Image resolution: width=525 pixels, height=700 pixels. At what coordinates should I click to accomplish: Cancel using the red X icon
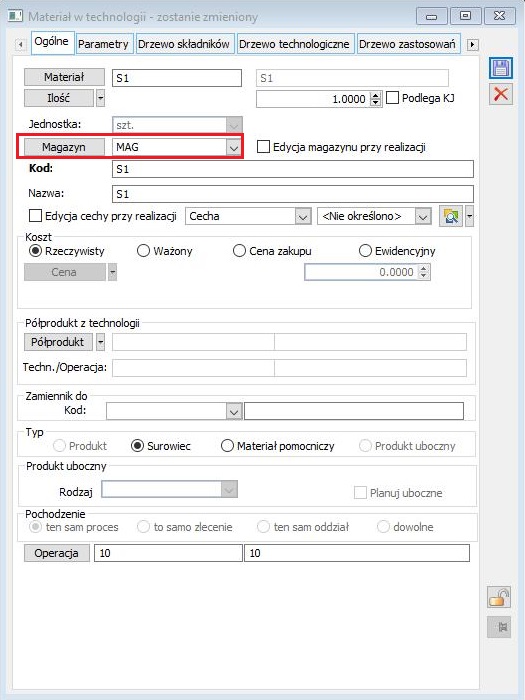click(x=500, y=94)
